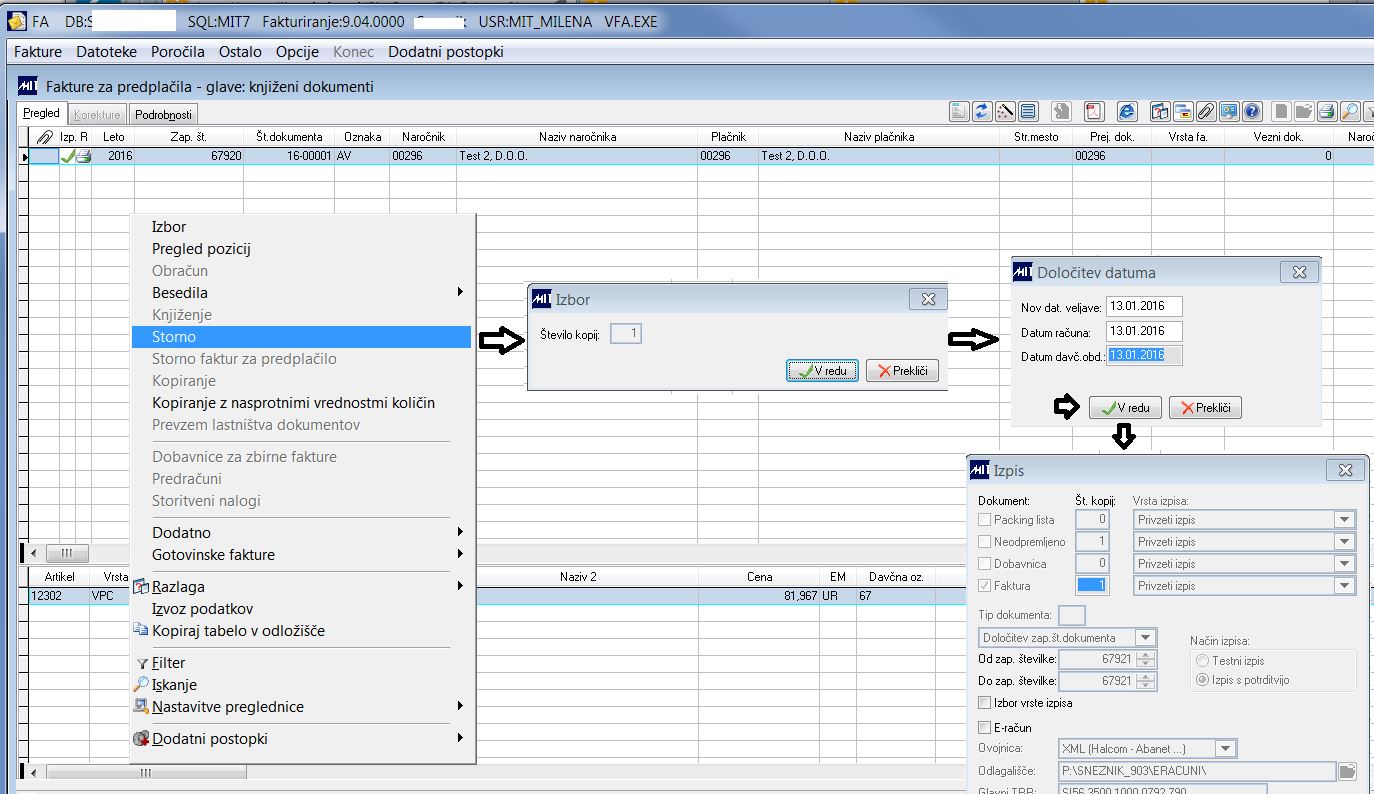Open the Poročila menu

coord(178,52)
